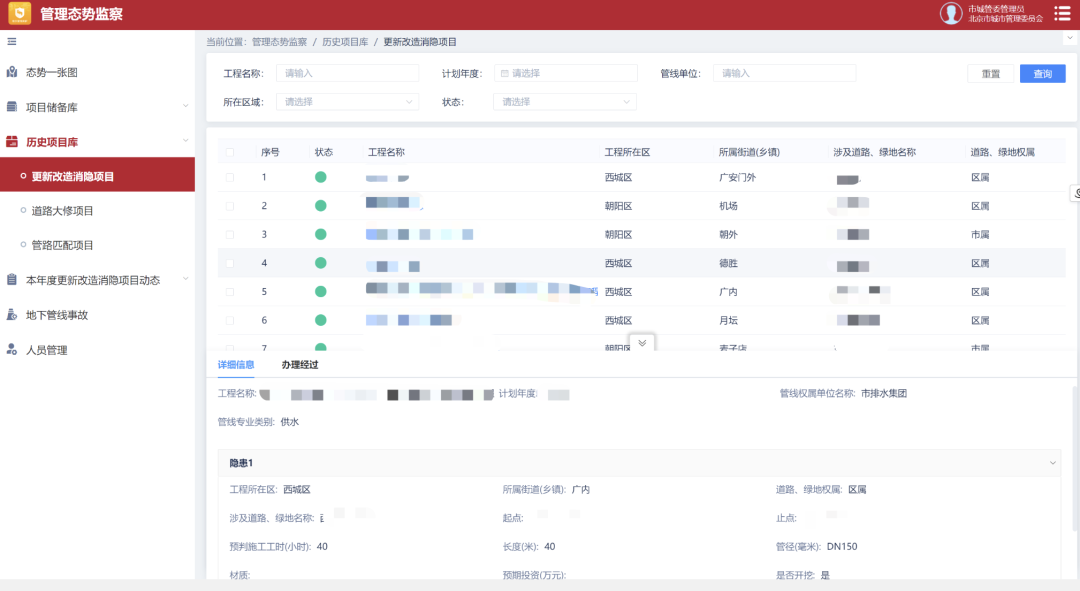Collapse the 隐患1 section

coord(1052,463)
